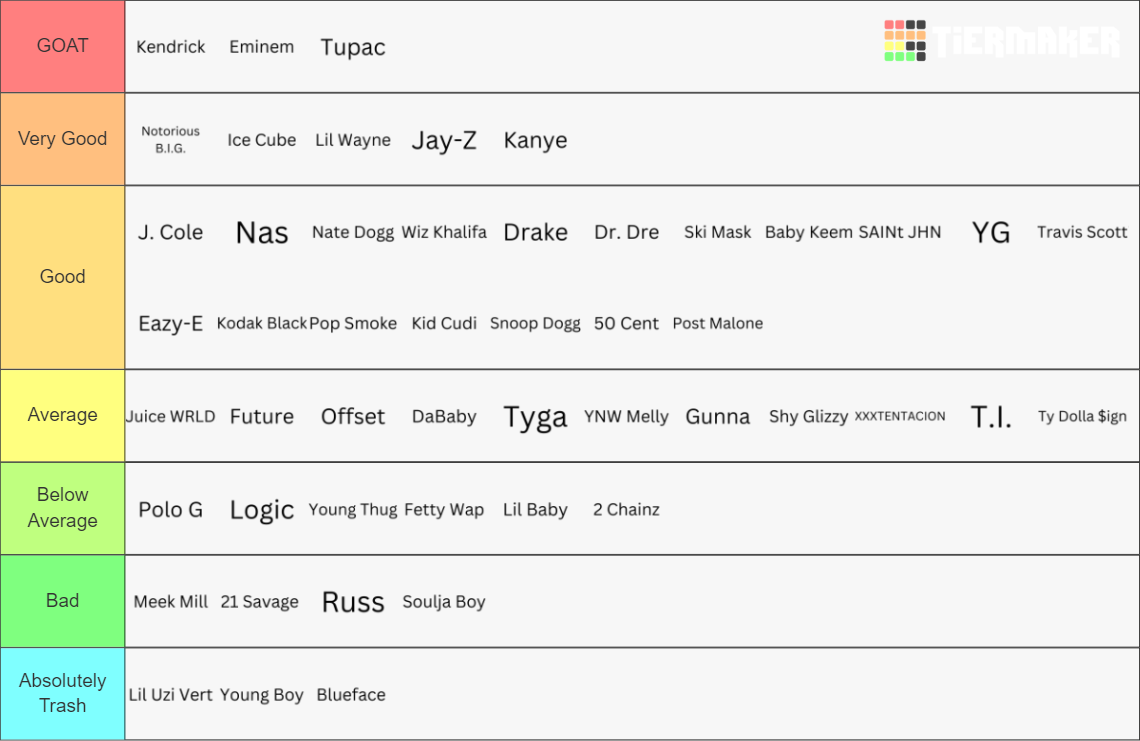Screen dimensions: 1140x741
Task: Click the Absolutely Trash tier label
Action: tap(63, 694)
